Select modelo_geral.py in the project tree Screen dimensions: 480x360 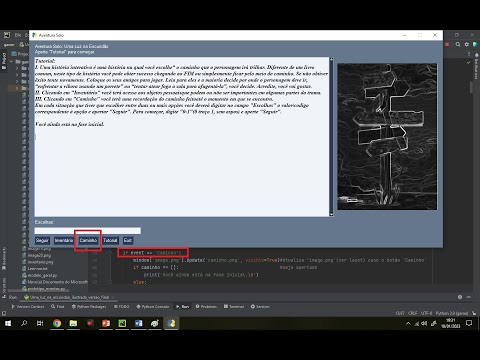point(40,275)
